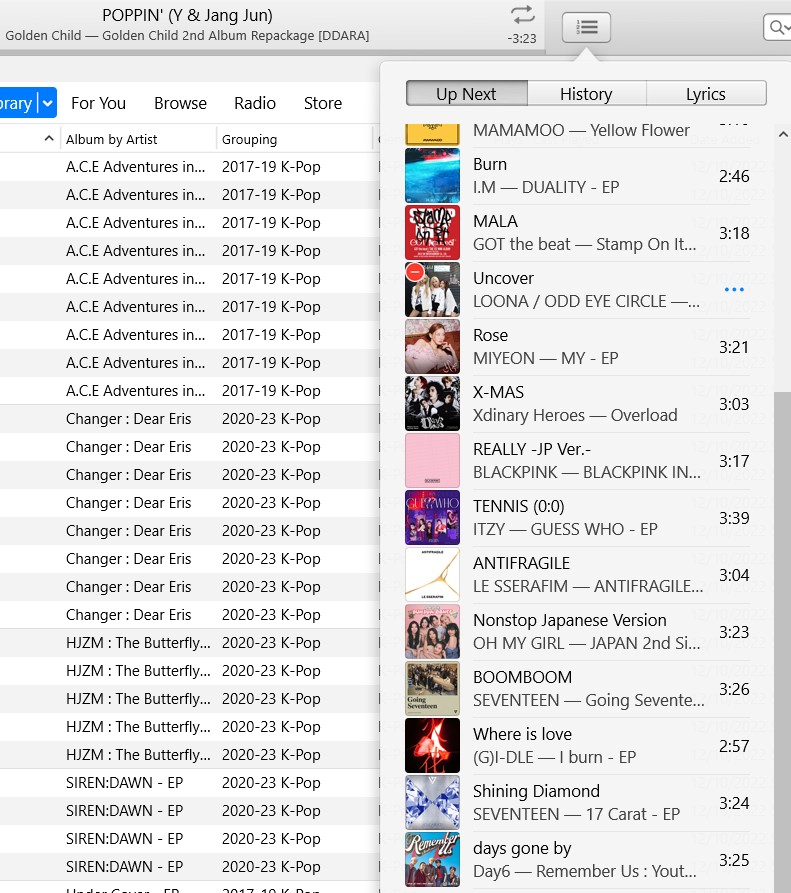Open the search magnifier field

[778, 27]
